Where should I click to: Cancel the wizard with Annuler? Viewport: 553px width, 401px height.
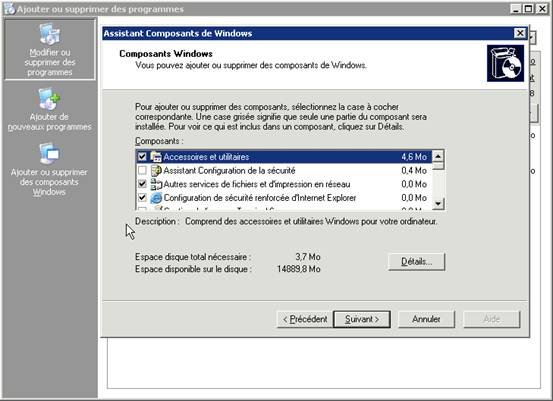point(426,319)
